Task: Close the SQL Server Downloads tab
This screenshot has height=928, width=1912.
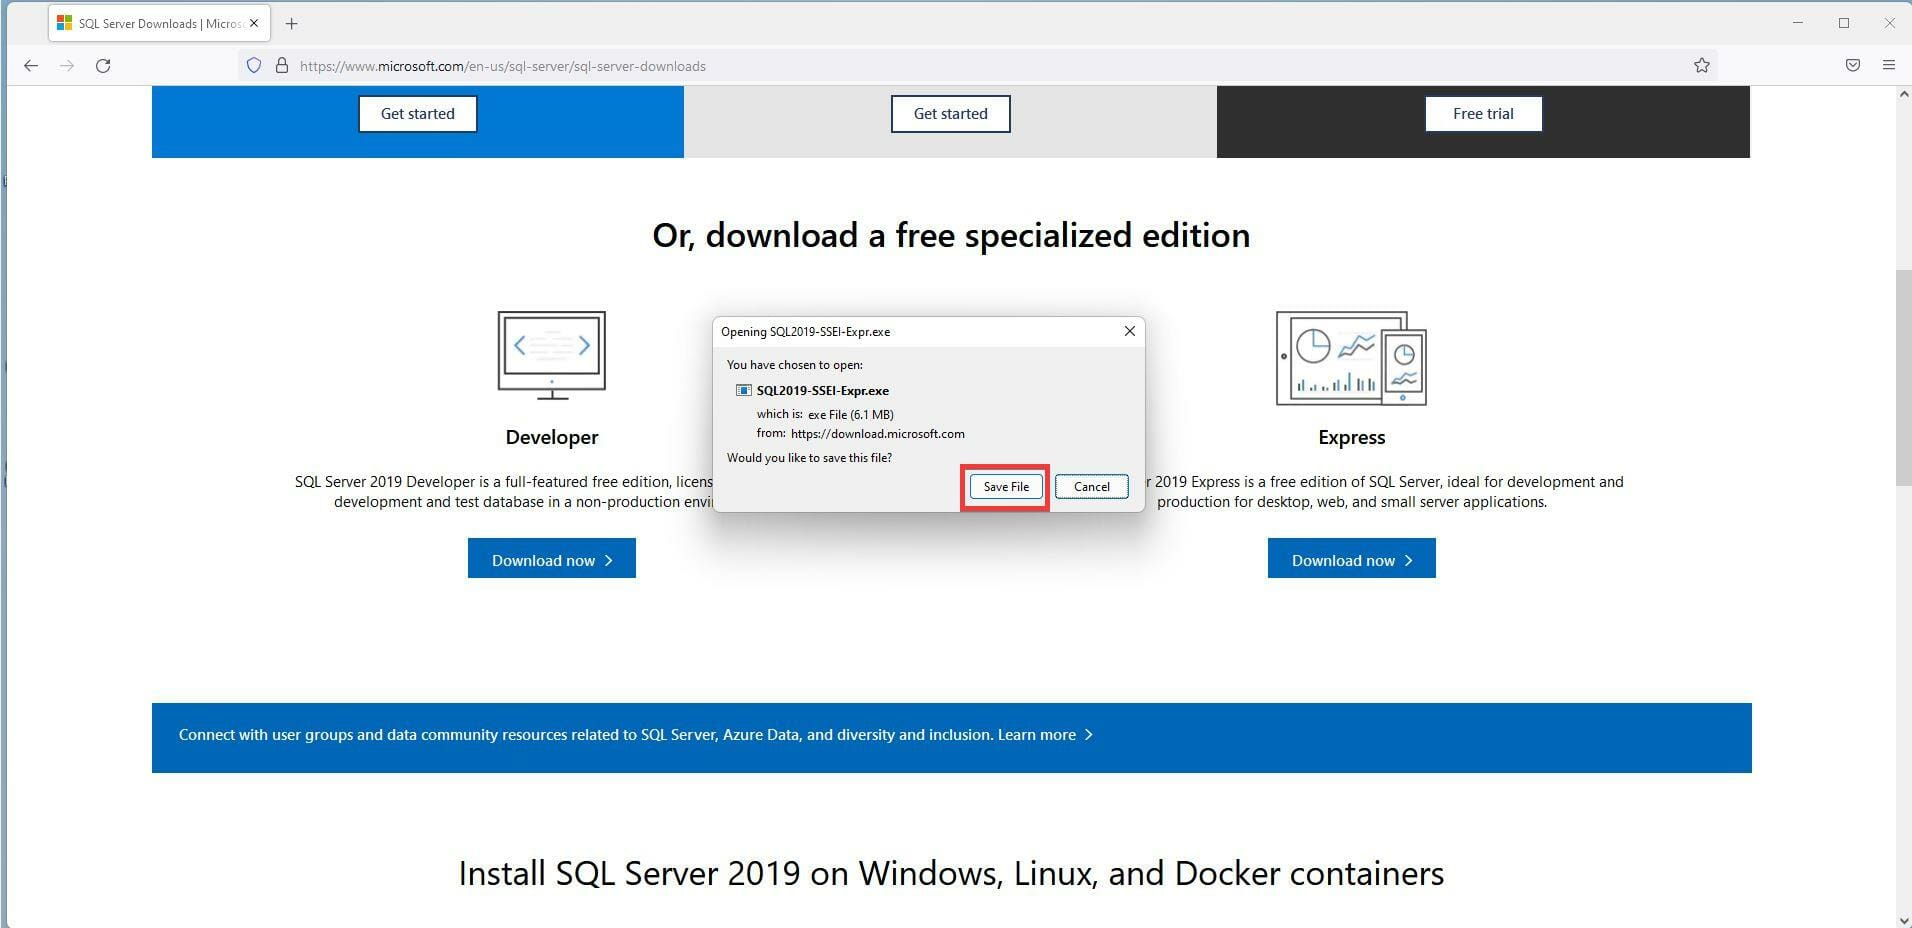Action: coord(253,23)
